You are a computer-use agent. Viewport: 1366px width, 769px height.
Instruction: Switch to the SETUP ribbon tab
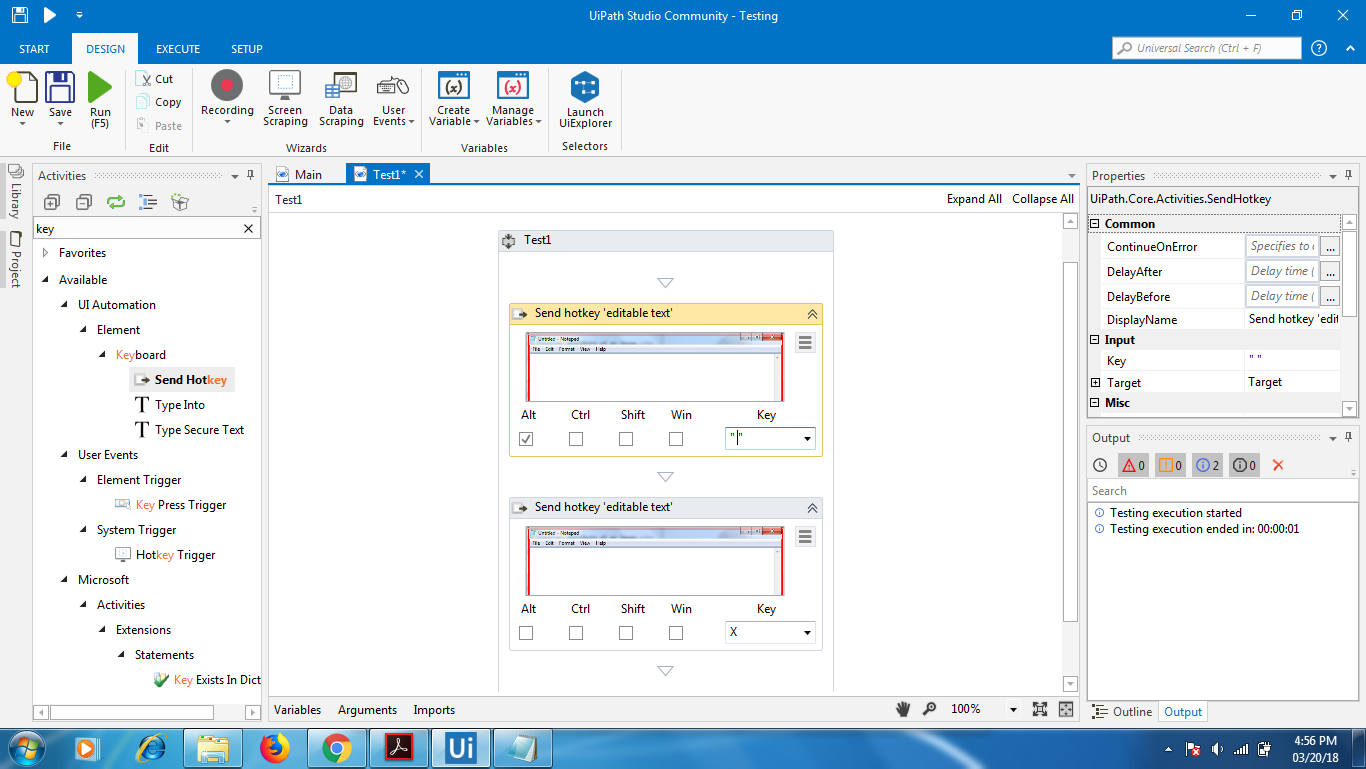[x=247, y=49]
